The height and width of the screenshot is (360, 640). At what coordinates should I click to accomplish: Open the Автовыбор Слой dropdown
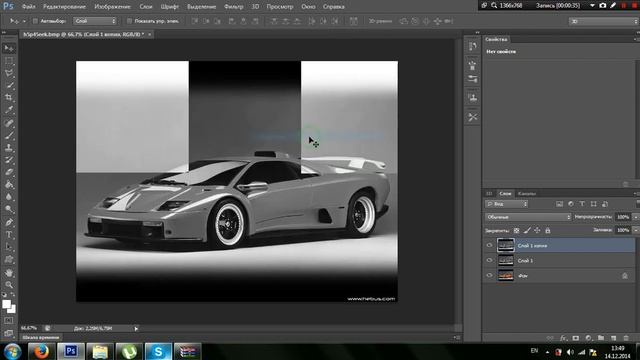point(95,21)
